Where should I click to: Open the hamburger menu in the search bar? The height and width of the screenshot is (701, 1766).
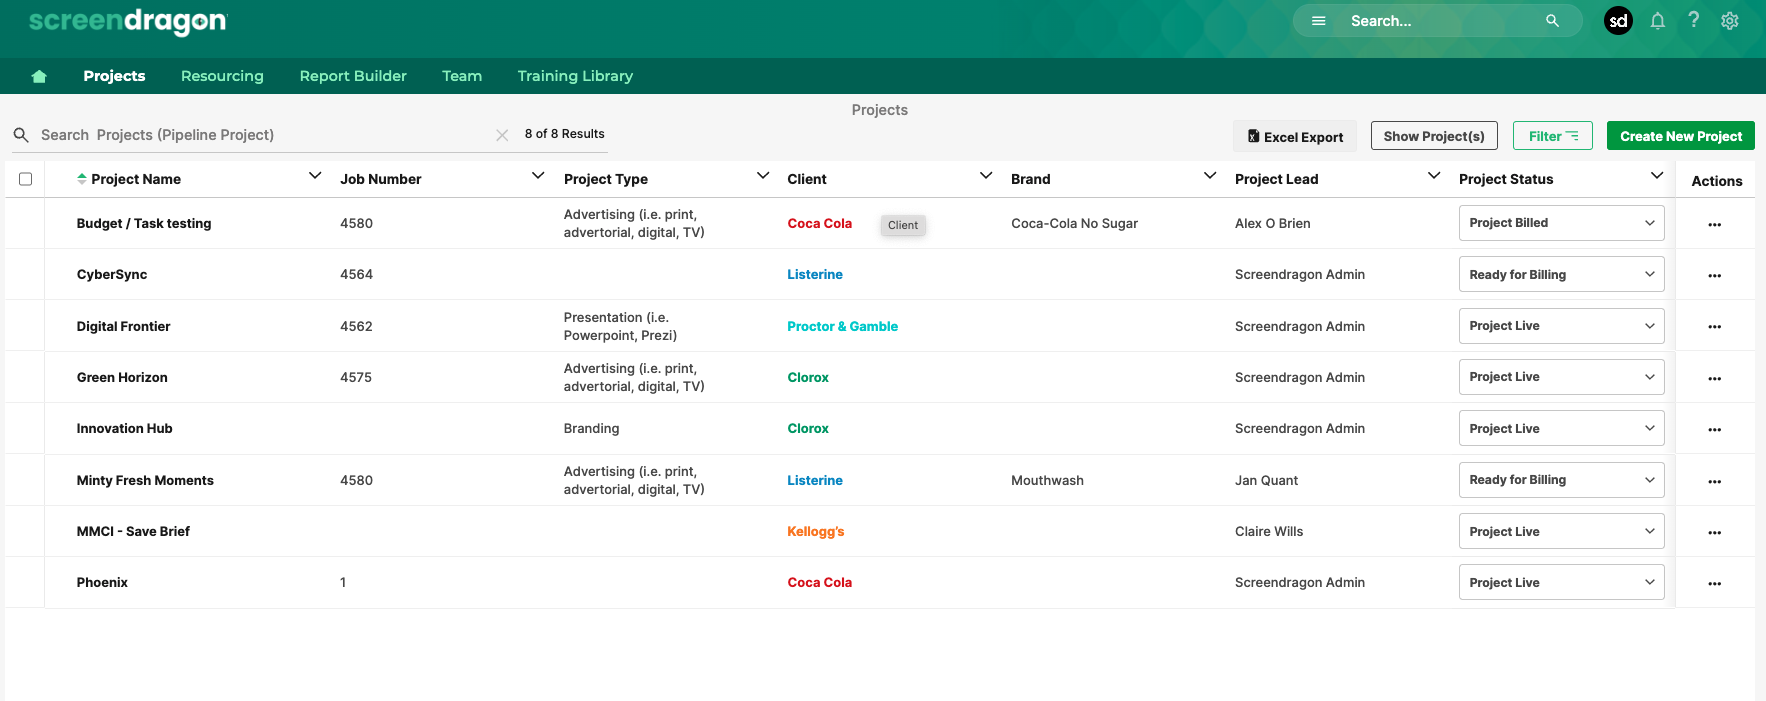[x=1318, y=21]
